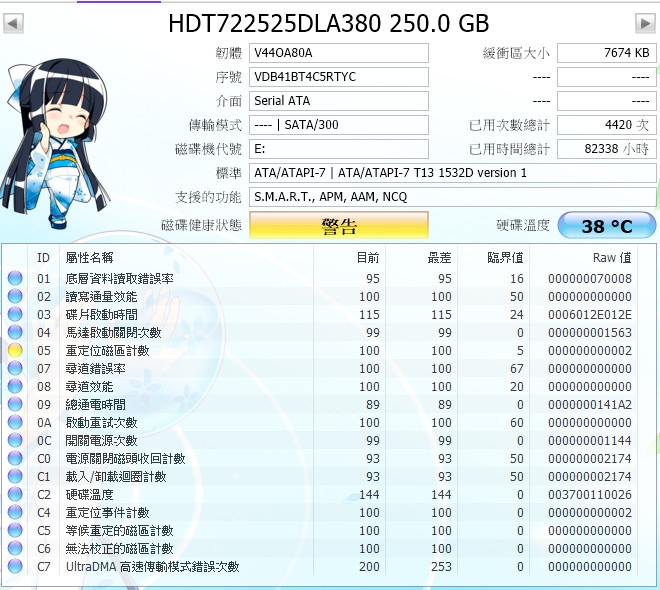Click the blue status icon for attribute 02
This screenshot has width=660, height=590.
[15, 296]
